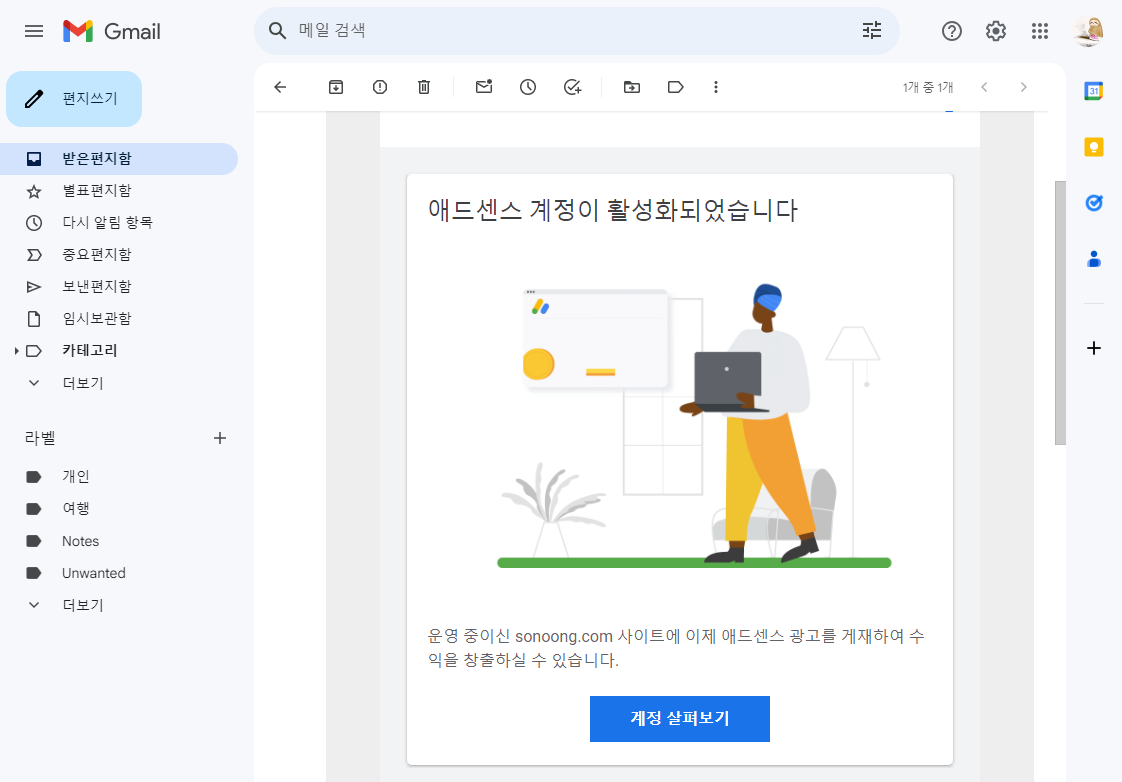Open Google Keep side panel
This screenshot has height=782, width=1122.
pos(1093,147)
